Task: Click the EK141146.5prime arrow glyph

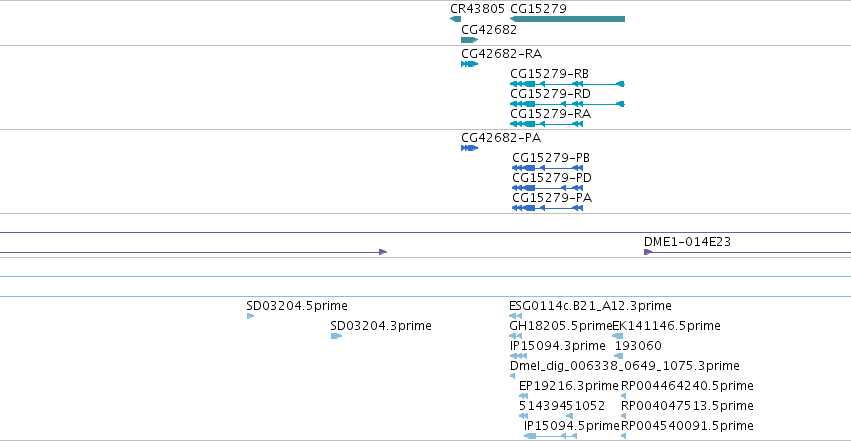Action: click(x=618, y=336)
